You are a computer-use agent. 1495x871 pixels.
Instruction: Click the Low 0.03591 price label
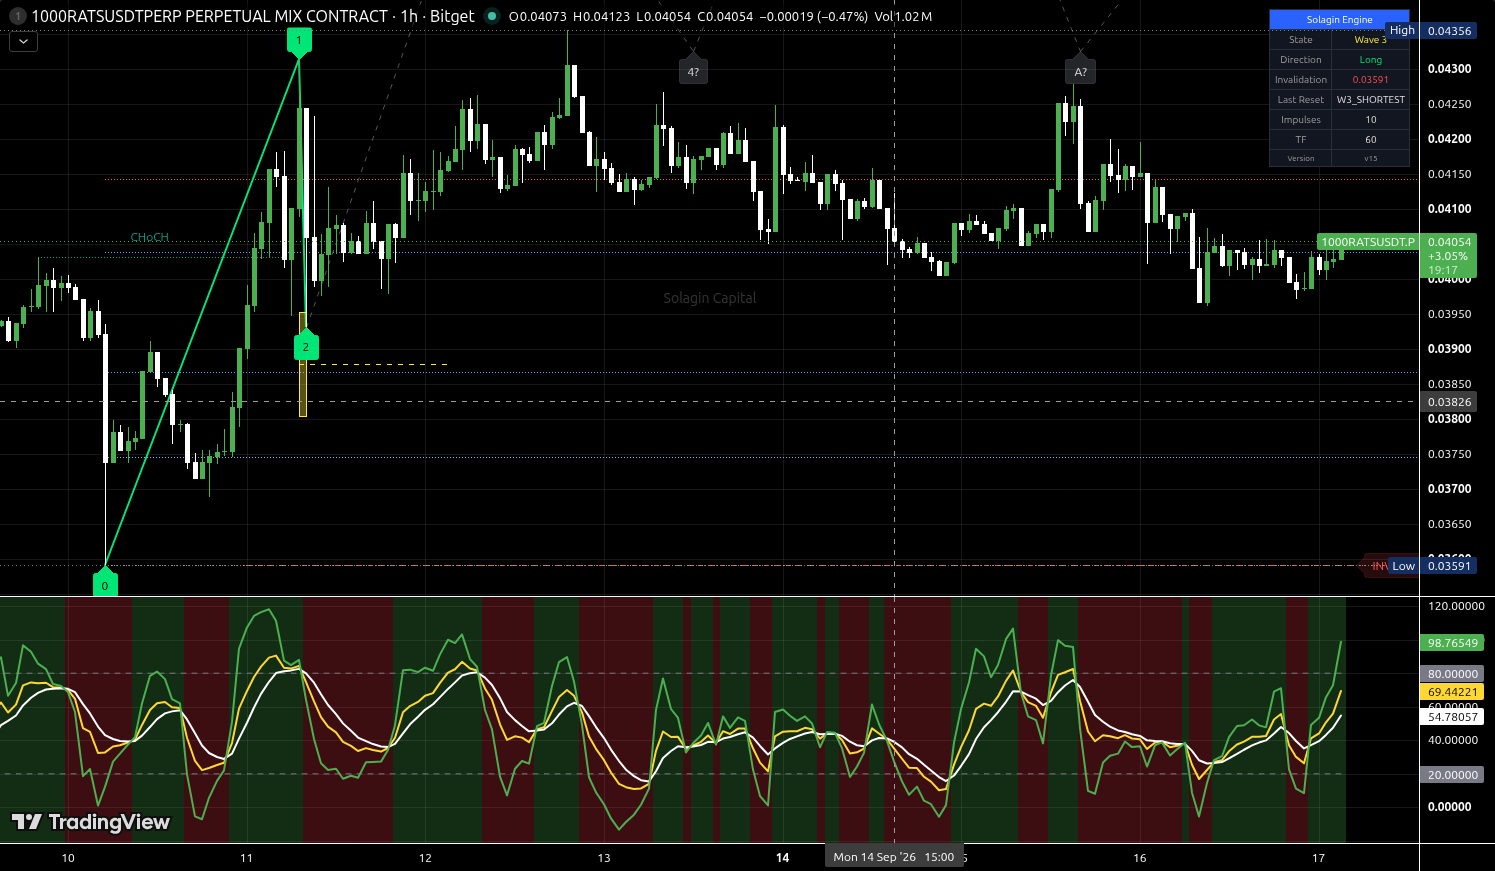tap(1432, 566)
